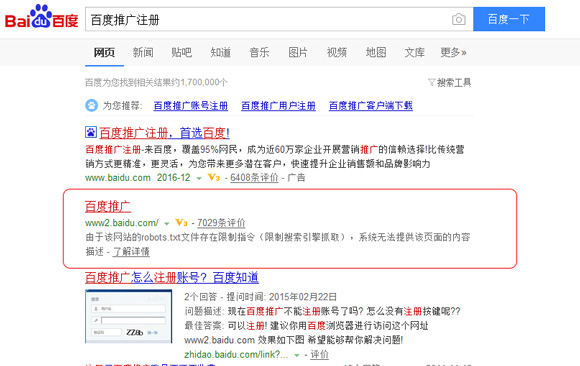This screenshot has height=366, width=580.
Task: Click blue paw icon before 百度推广注册 ad
Action: coord(91,132)
